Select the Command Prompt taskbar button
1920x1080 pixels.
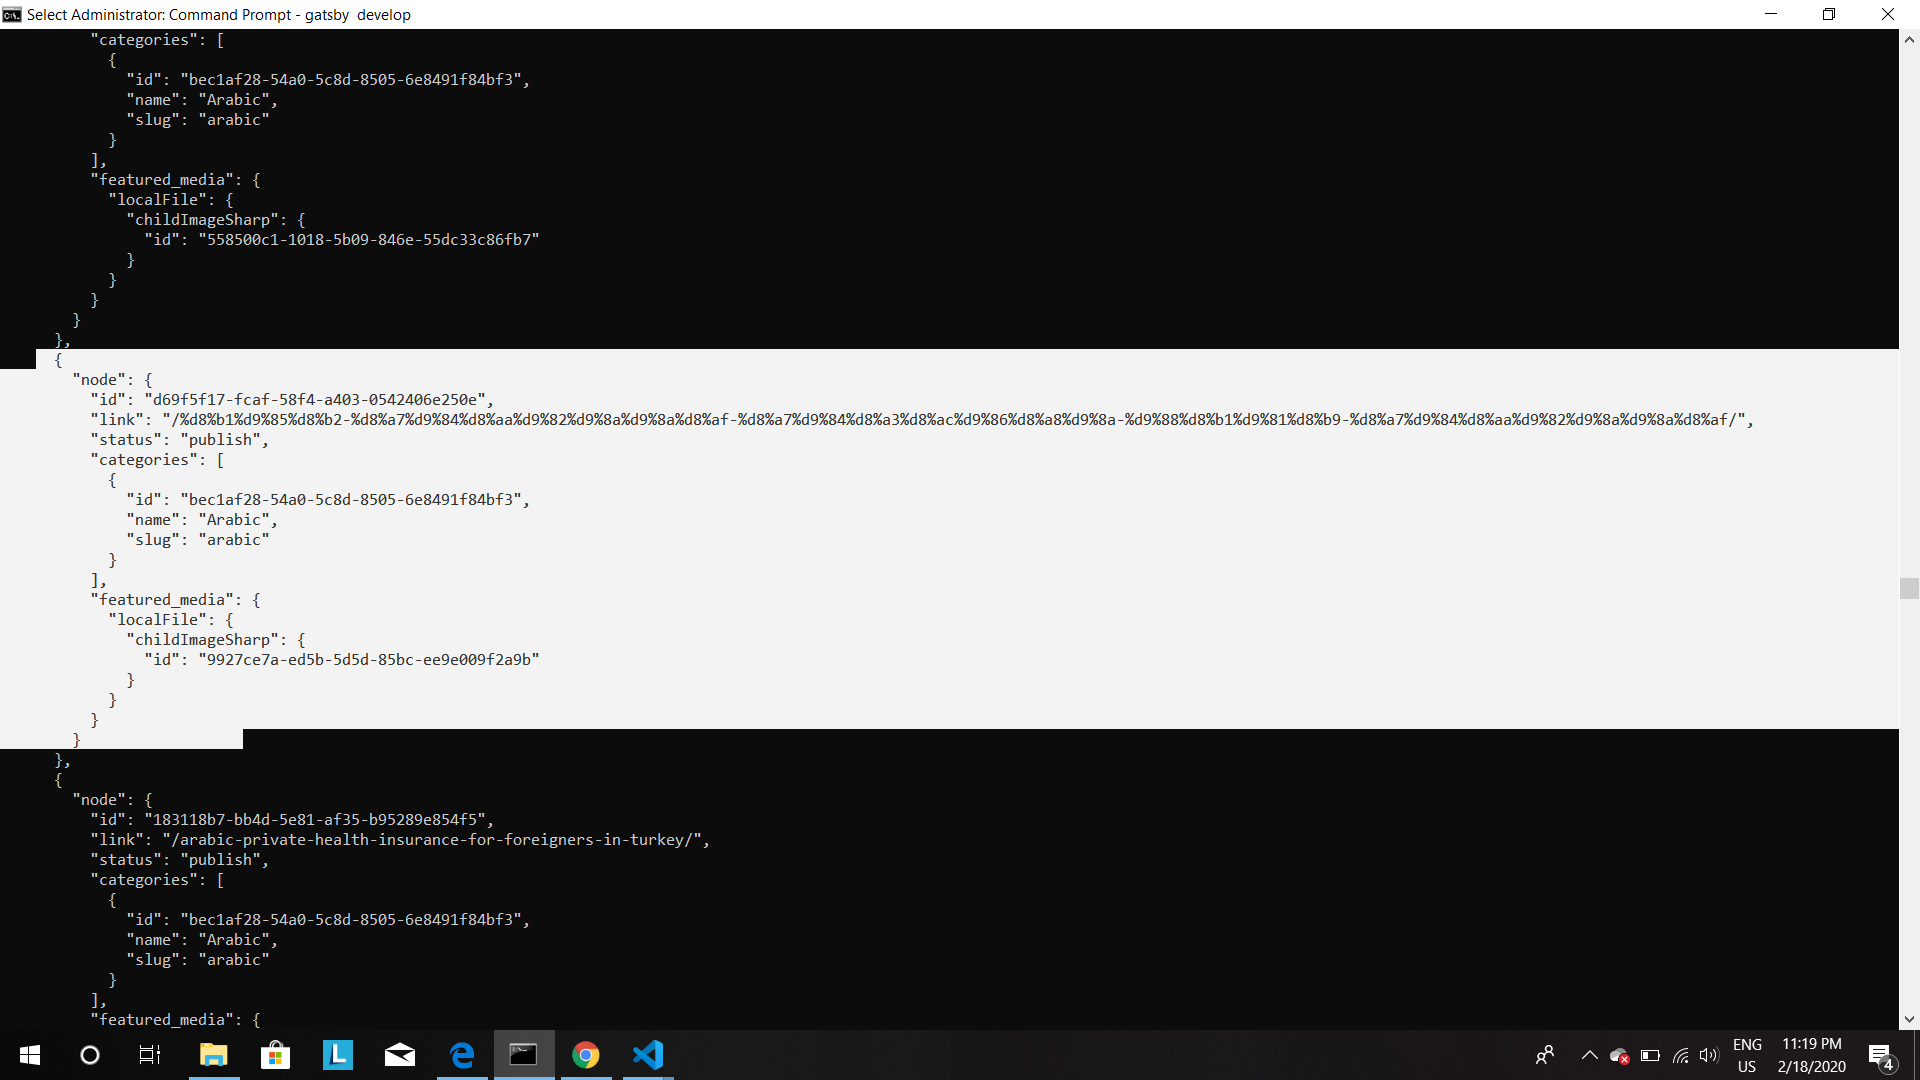524,1055
